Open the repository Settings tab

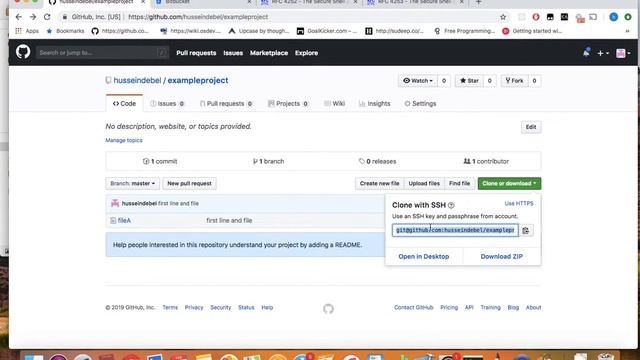point(420,104)
